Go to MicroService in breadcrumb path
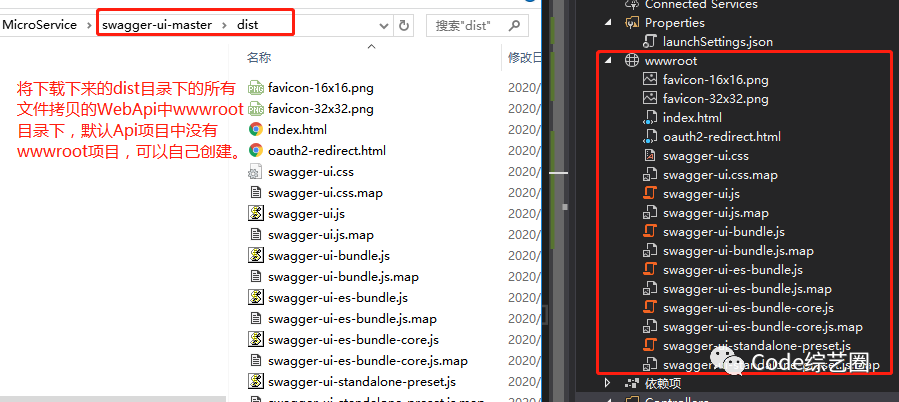899x402 pixels. [x=40, y=25]
